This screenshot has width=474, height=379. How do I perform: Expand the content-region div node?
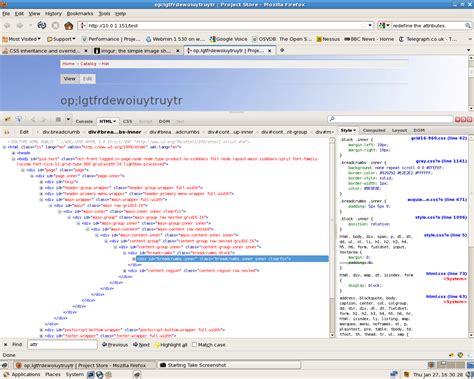click(125, 271)
